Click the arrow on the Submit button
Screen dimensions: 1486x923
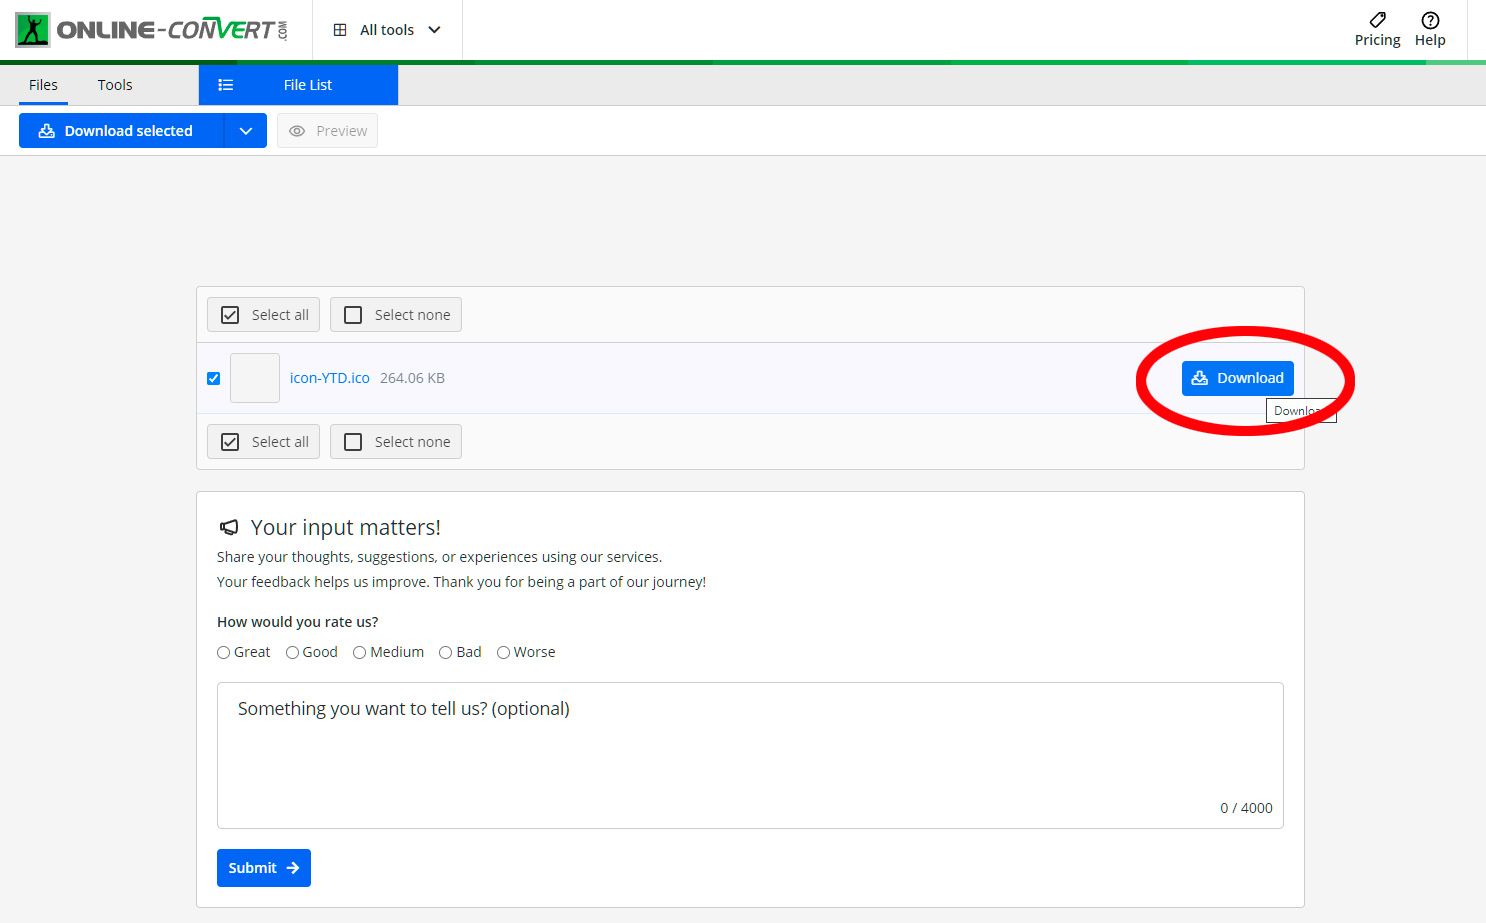coord(293,868)
